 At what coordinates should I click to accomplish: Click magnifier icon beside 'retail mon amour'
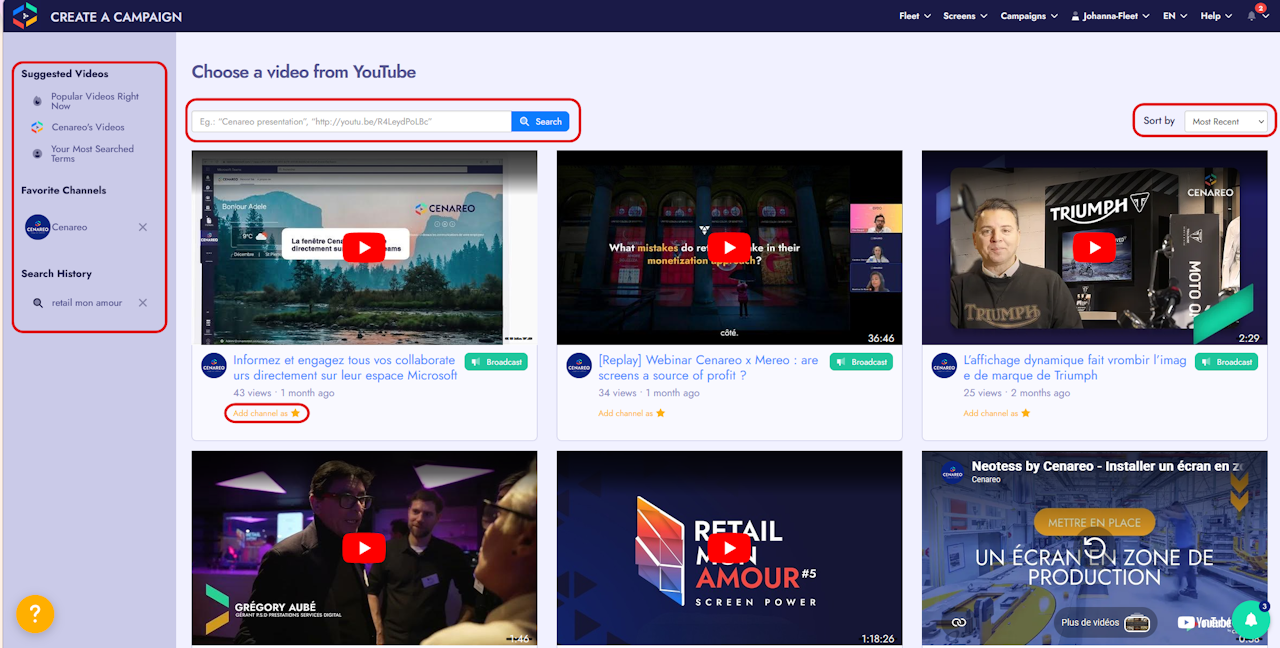click(x=38, y=303)
